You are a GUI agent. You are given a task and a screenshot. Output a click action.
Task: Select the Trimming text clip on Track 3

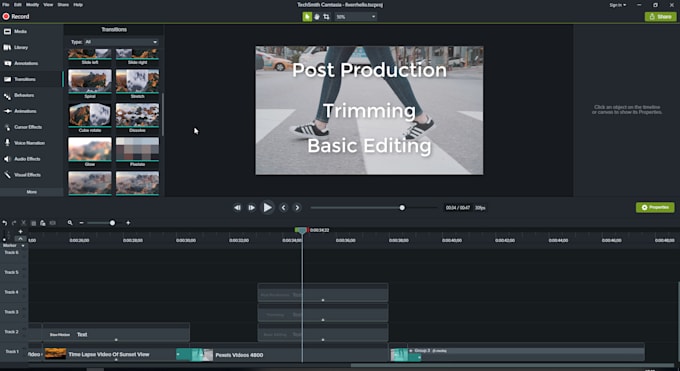(x=323, y=313)
